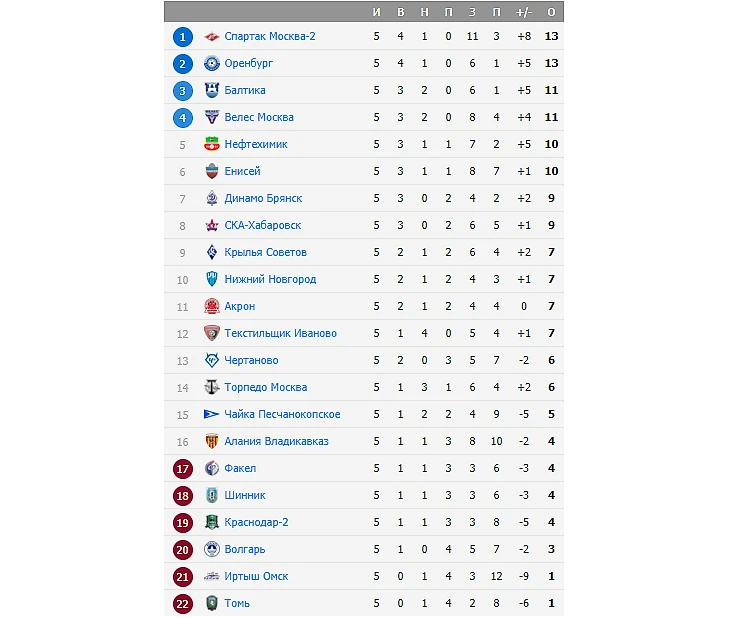Click the Краснодар-2 green crest icon

pos(212,523)
